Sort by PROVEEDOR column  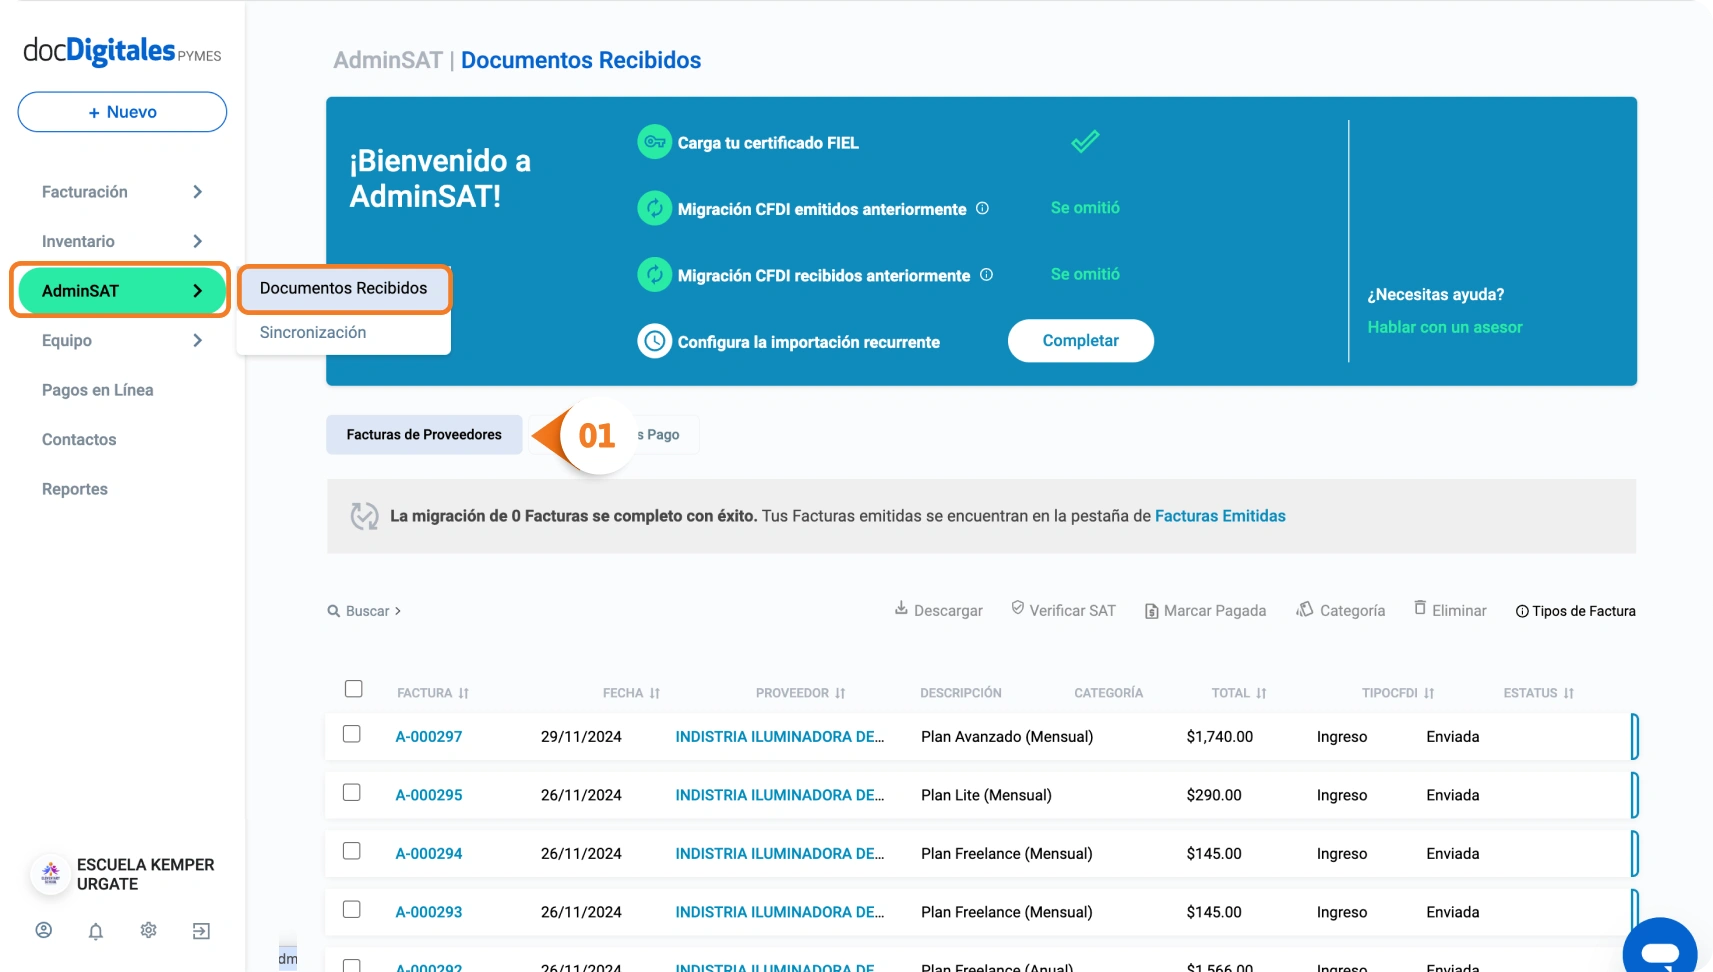coord(800,693)
